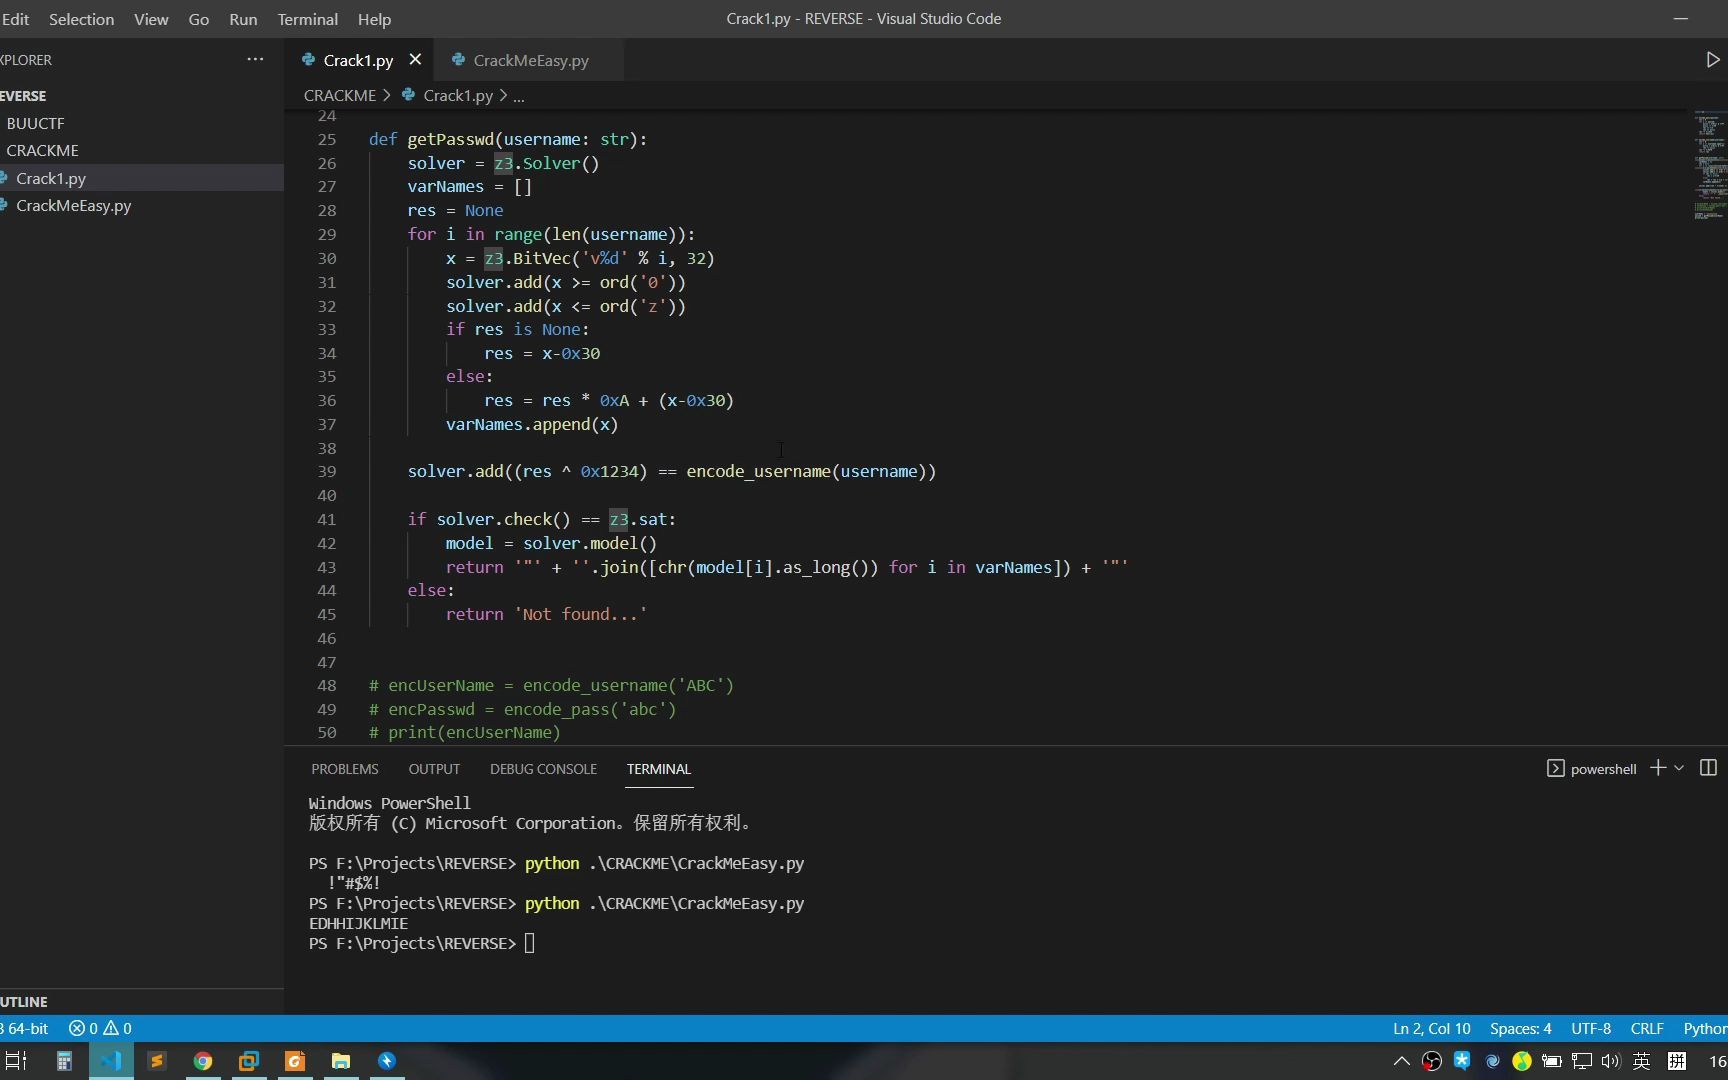Click Ln 2, Col 10 in status bar
This screenshot has width=1728, height=1080.
[1431, 1028]
